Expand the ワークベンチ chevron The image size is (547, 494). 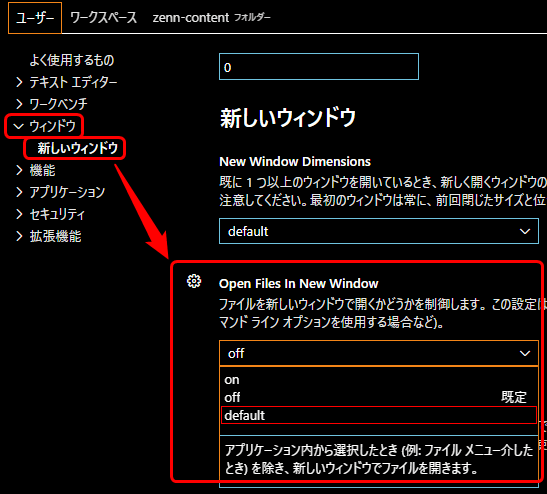pyautogui.click(x=19, y=104)
